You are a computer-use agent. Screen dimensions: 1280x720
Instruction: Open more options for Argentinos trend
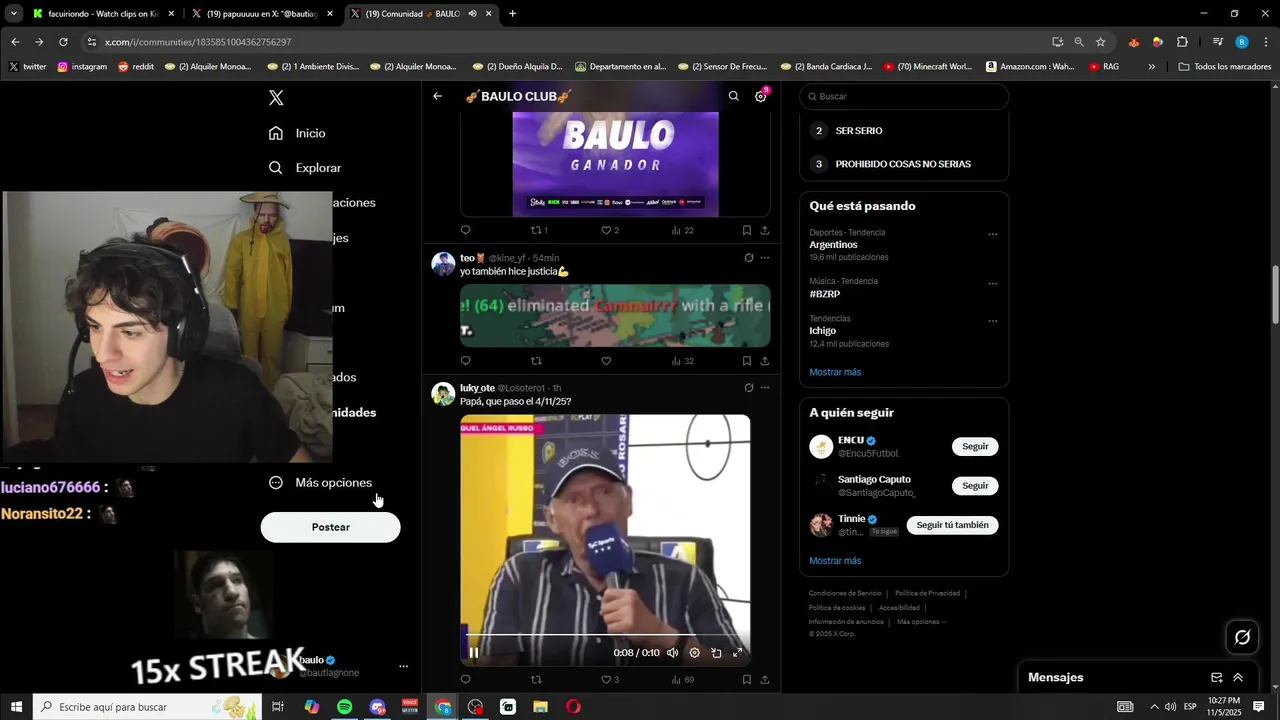993,235
